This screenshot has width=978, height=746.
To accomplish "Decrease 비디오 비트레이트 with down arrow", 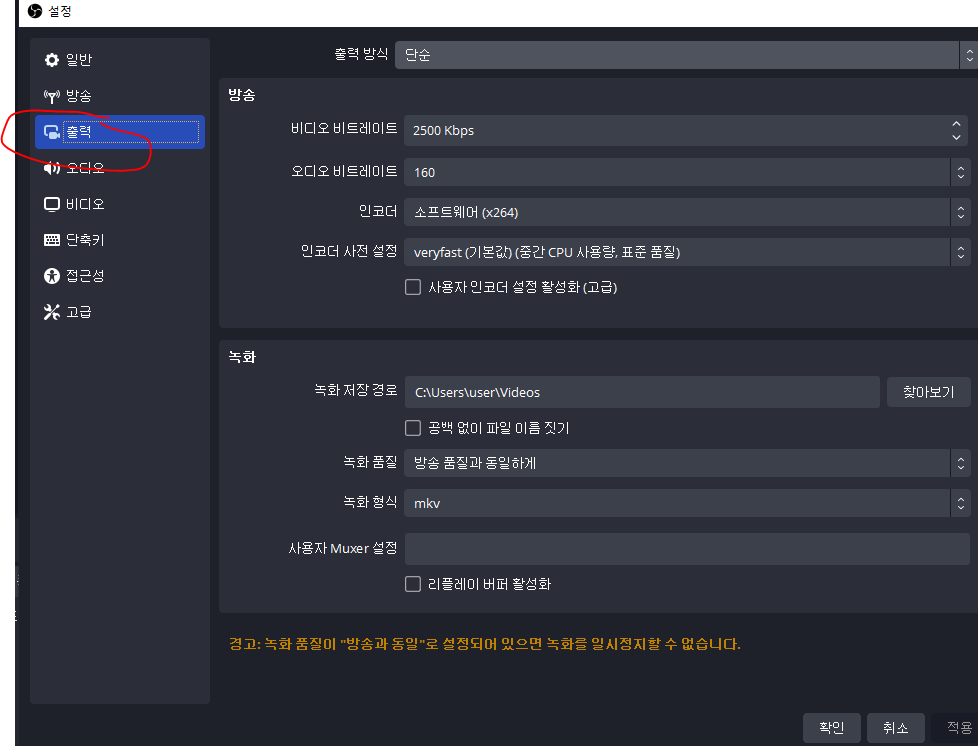I will (x=956, y=137).
